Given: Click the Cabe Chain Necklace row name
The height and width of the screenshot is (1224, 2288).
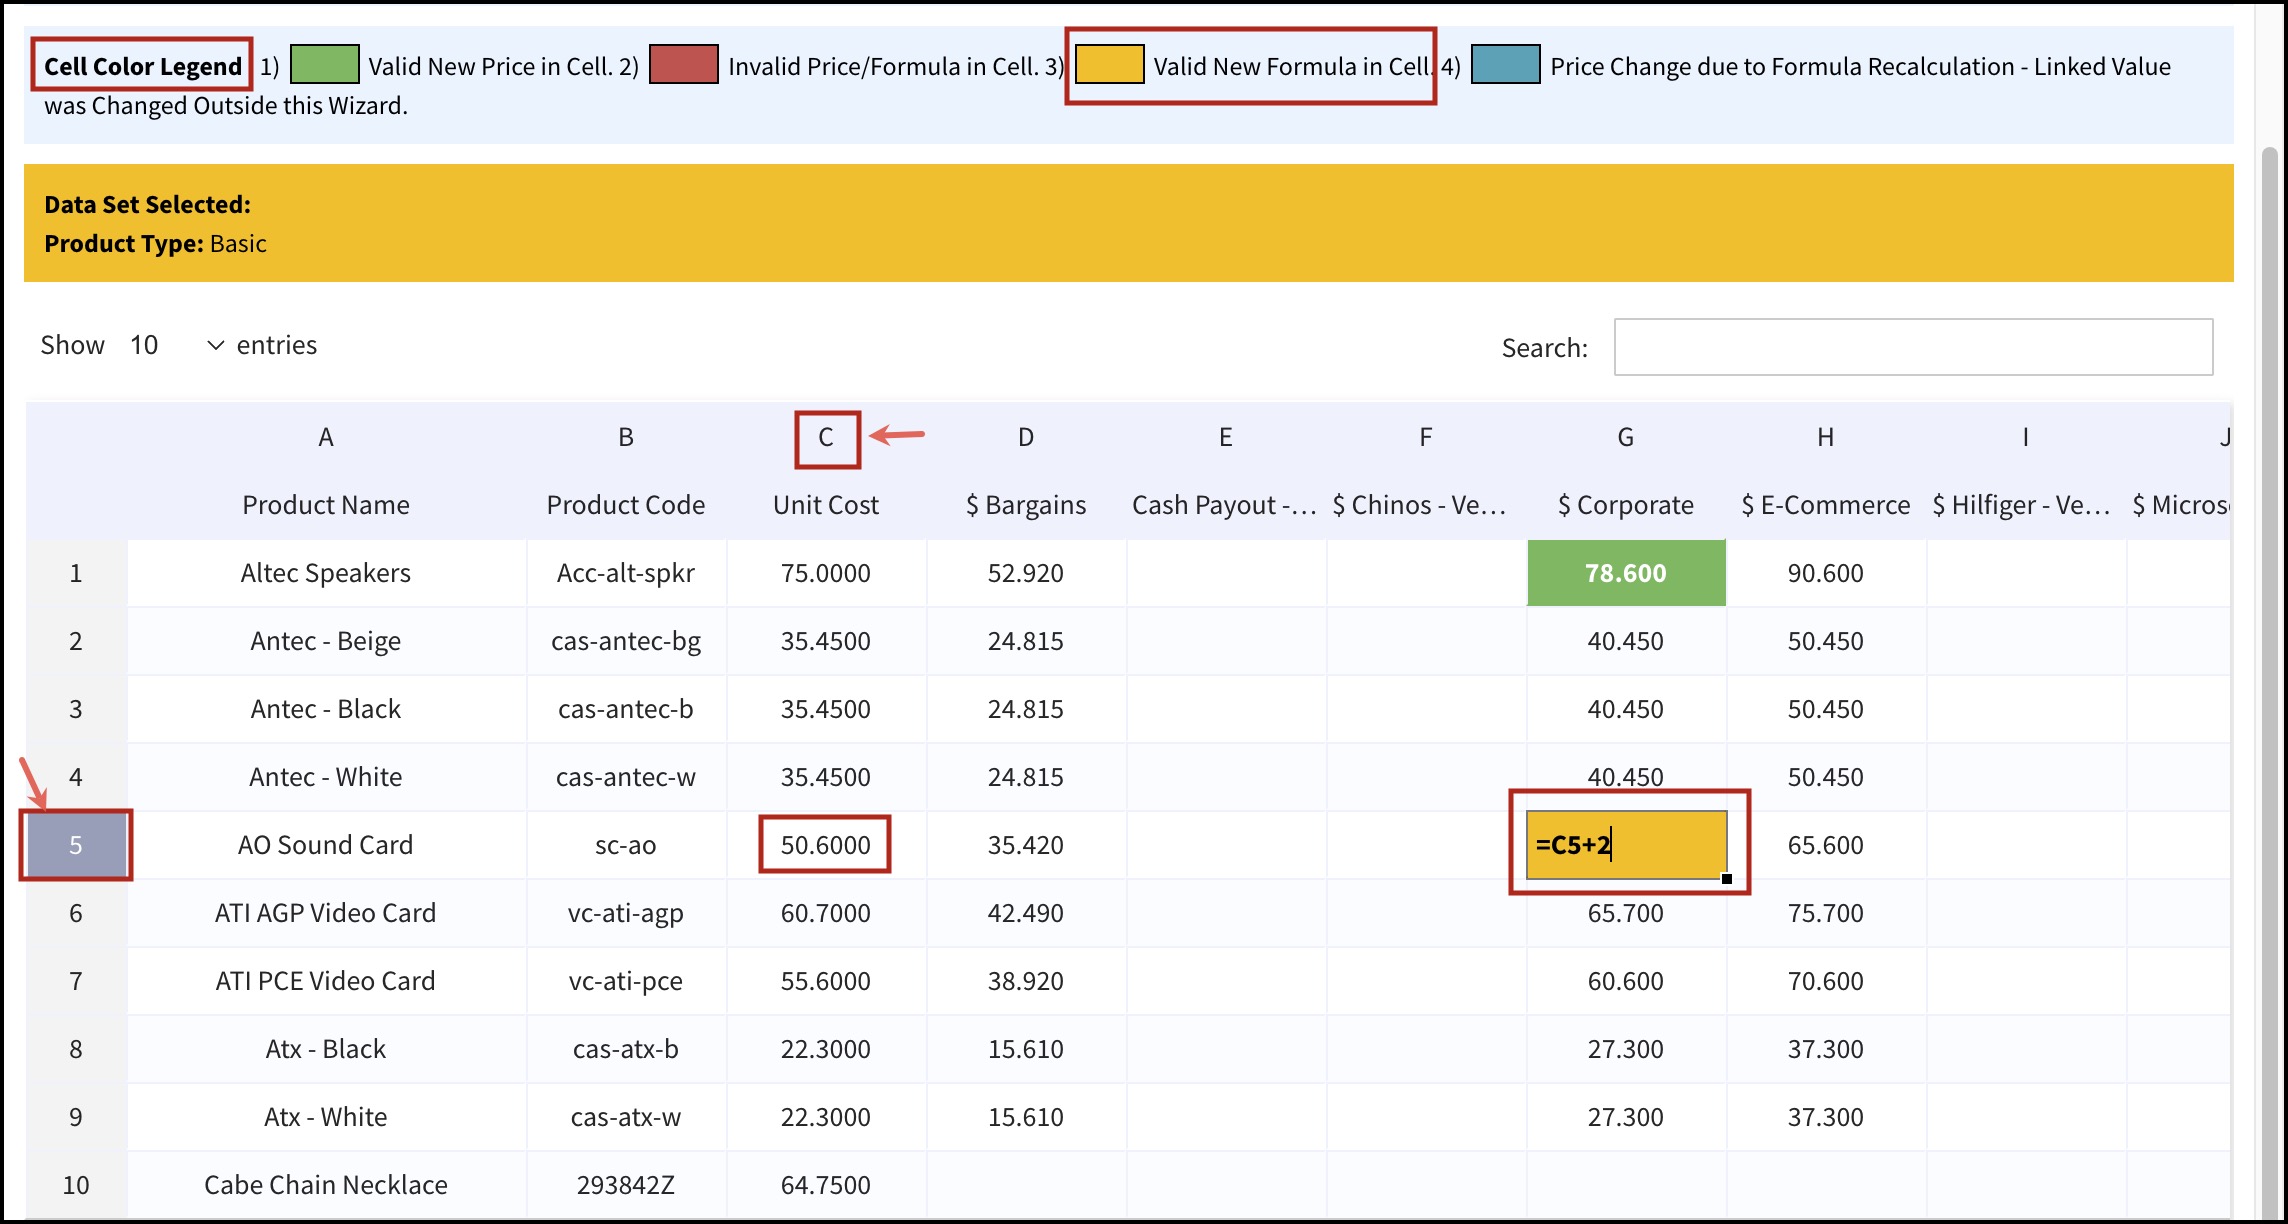Looking at the screenshot, I should pos(326,1185).
